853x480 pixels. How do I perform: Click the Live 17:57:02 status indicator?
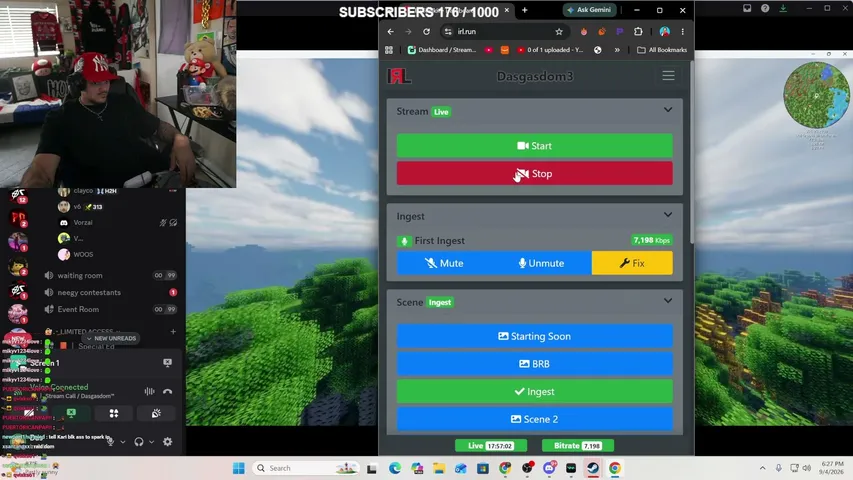pyautogui.click(x=491, y=446)
